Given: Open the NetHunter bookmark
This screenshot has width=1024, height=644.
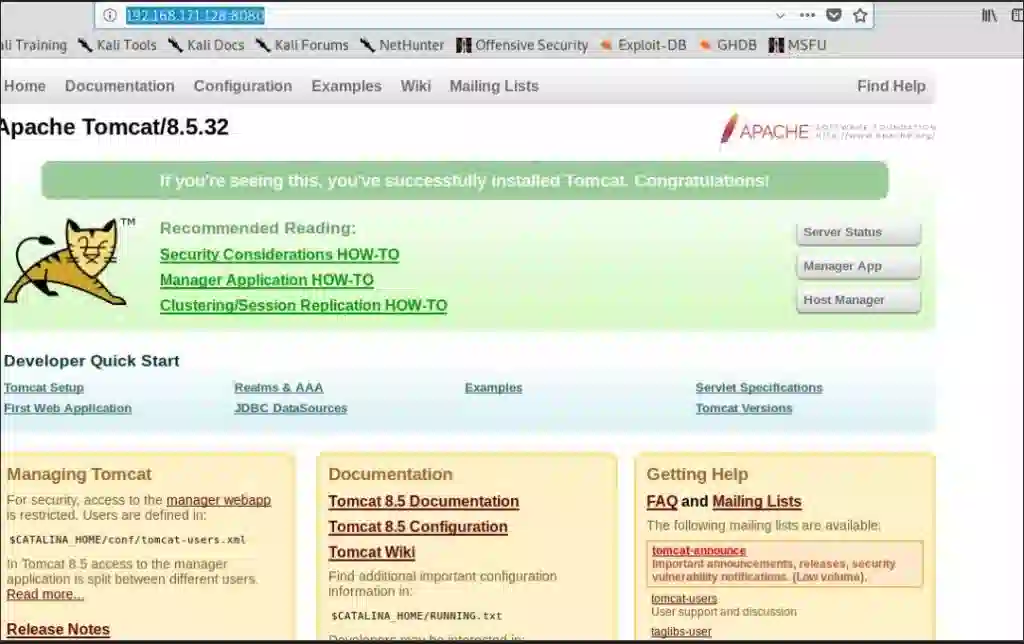Looking at the screenshot, I should coord(402,45).
